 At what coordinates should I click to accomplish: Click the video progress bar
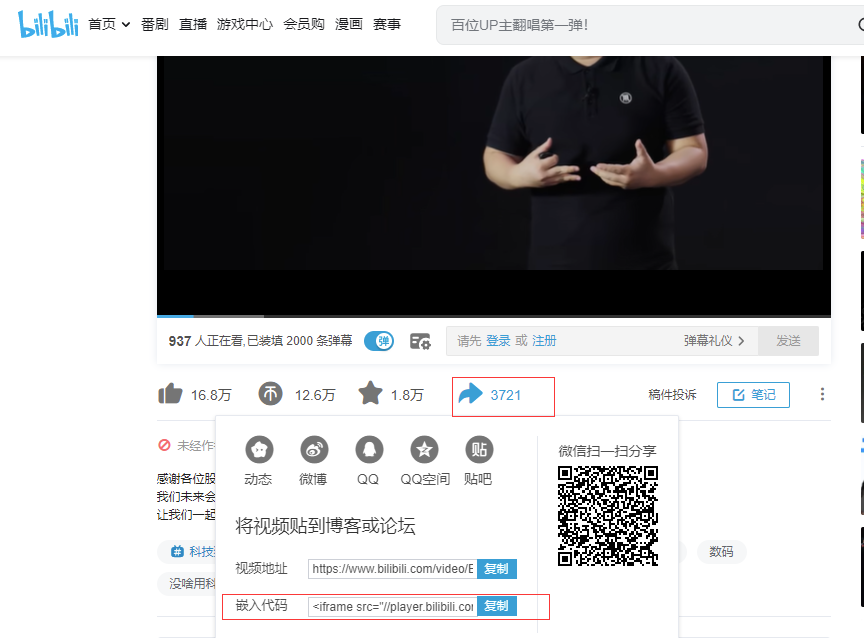coord(494,316)
